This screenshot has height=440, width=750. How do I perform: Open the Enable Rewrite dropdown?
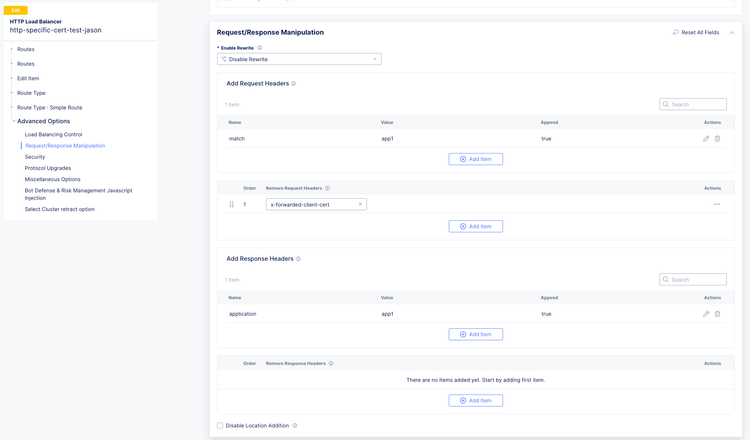pyautogui.click(x=299, y=59)
